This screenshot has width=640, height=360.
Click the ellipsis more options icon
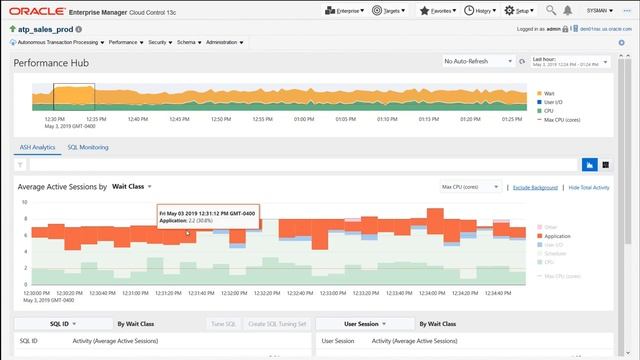click(x=627, y=11)
